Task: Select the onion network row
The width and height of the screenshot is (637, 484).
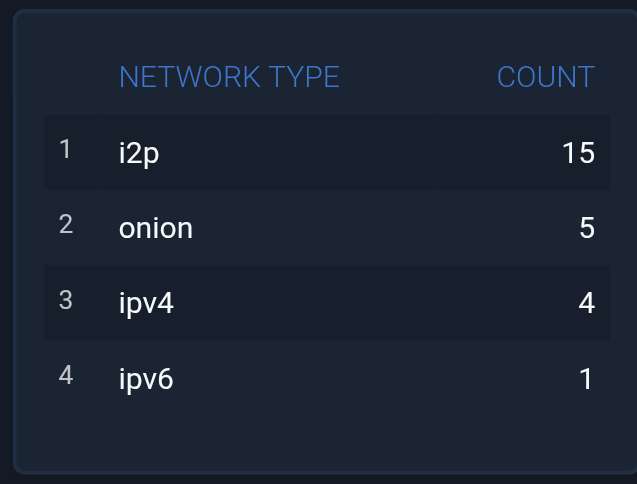Action: point(327,228)
